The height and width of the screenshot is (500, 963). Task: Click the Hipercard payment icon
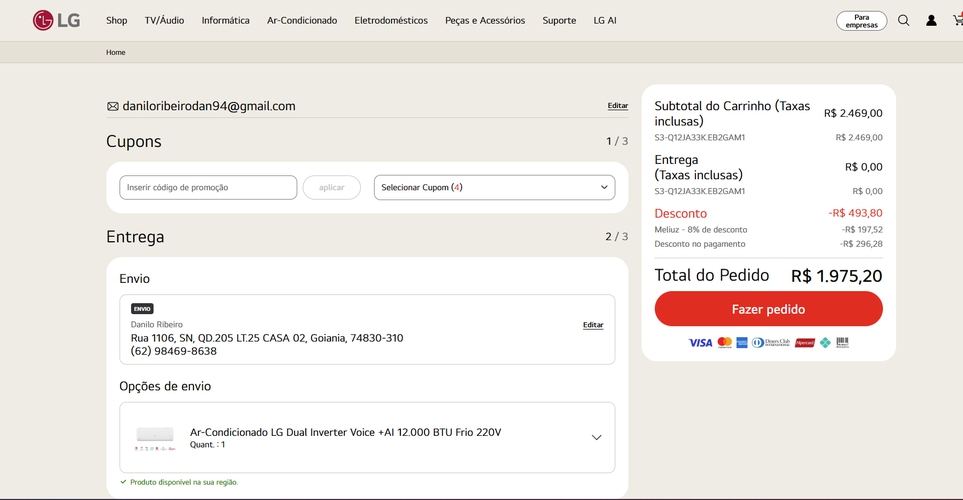(805, 343)
